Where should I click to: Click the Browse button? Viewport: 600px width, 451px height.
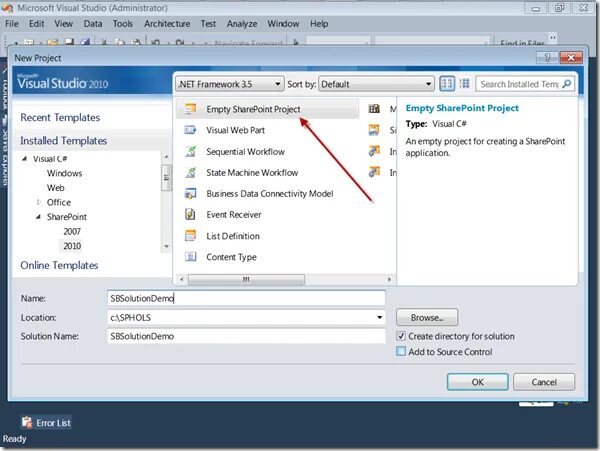pyautogui.click(x=427, y=317)
